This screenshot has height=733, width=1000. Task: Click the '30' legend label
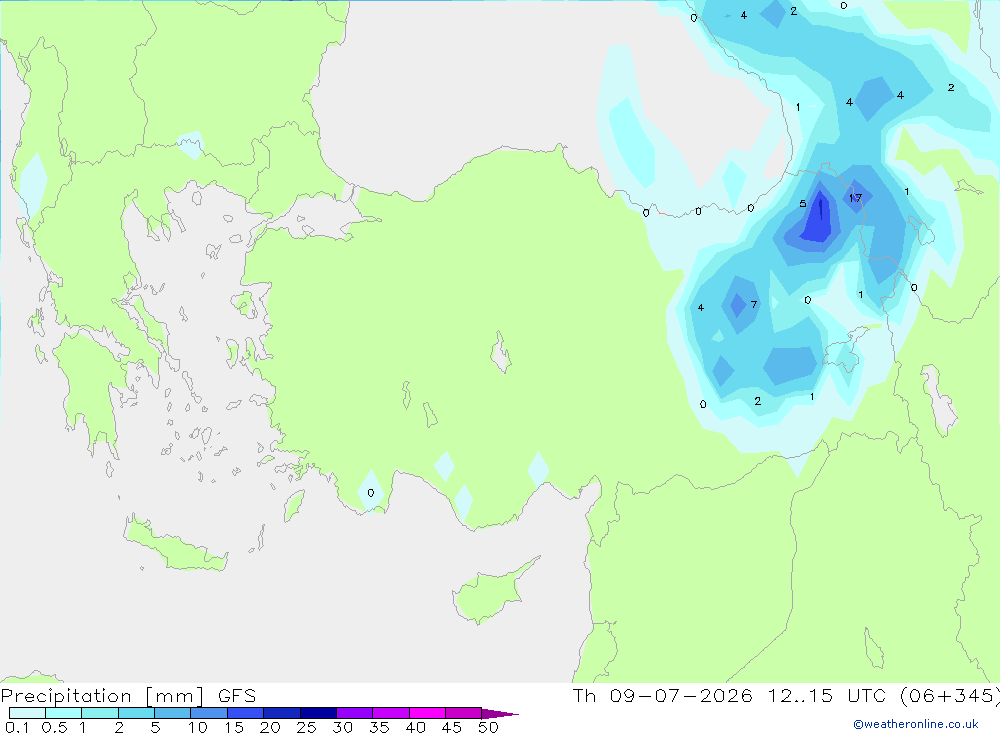pos(342,727)
